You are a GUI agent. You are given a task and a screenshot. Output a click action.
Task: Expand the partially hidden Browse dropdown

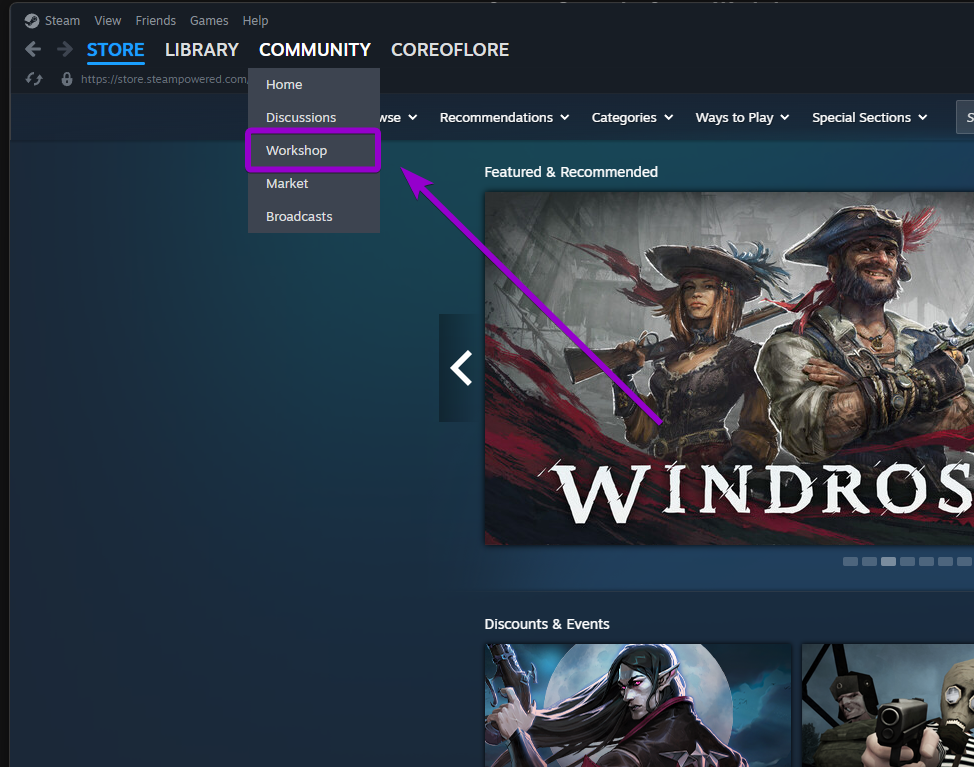point(399,117)
